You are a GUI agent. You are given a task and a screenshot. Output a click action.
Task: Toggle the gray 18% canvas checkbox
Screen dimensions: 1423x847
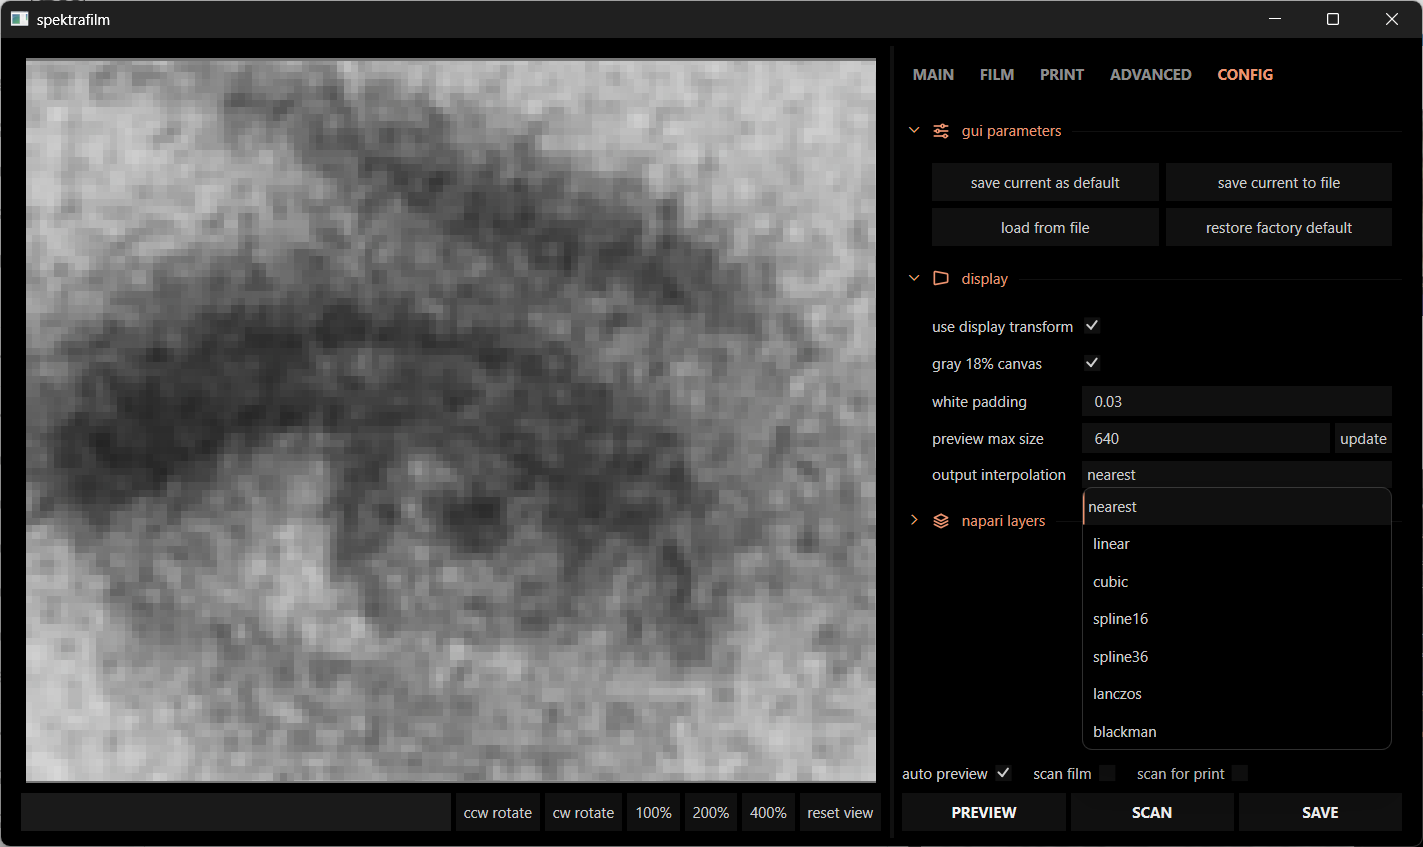pyautogui.click(x=1092, y=363)
